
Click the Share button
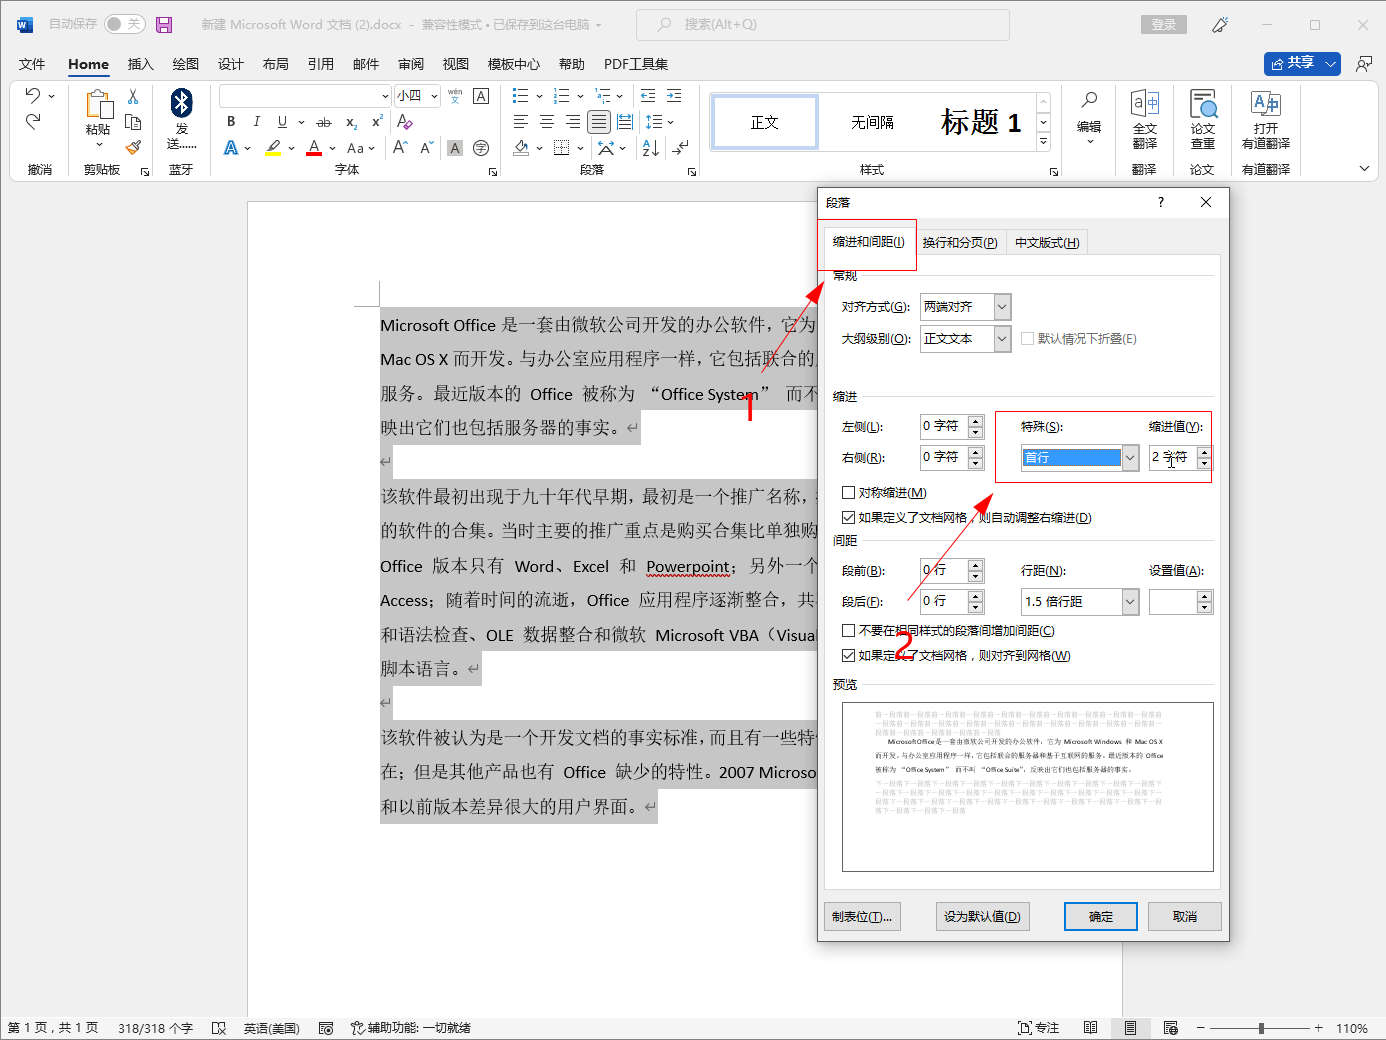point(1292,63)
